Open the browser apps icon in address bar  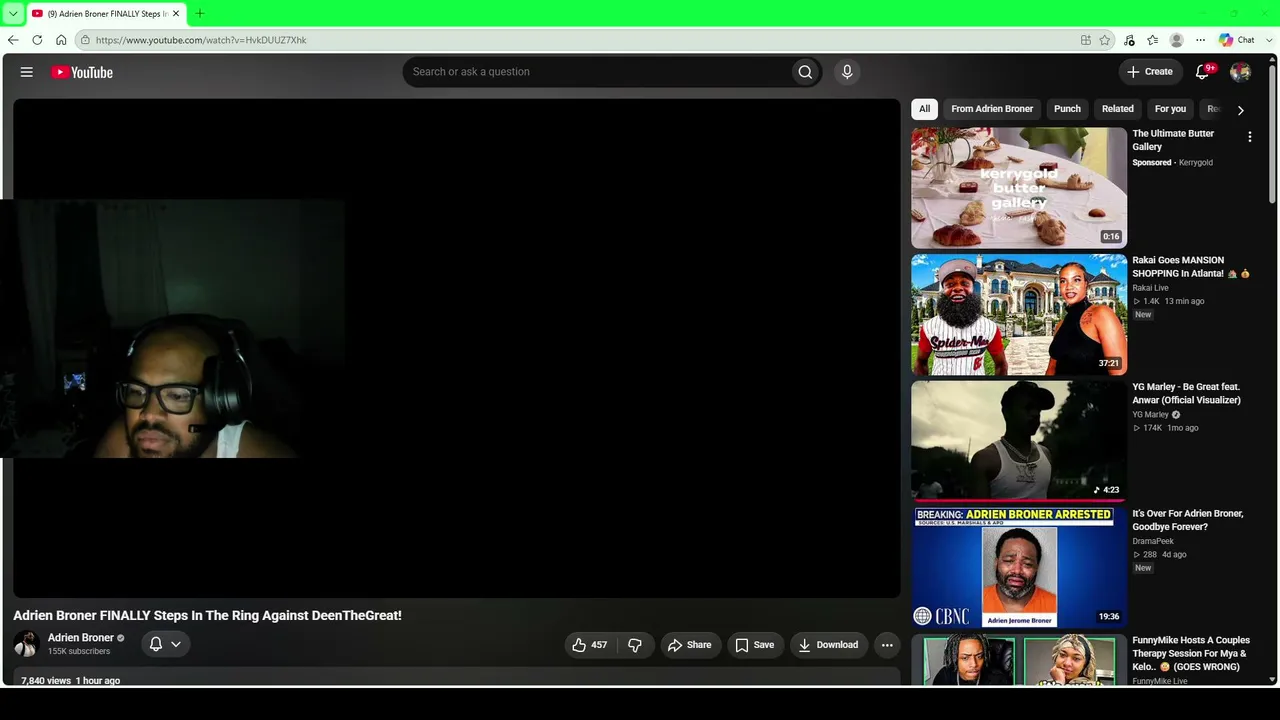tap(1086, 40)
